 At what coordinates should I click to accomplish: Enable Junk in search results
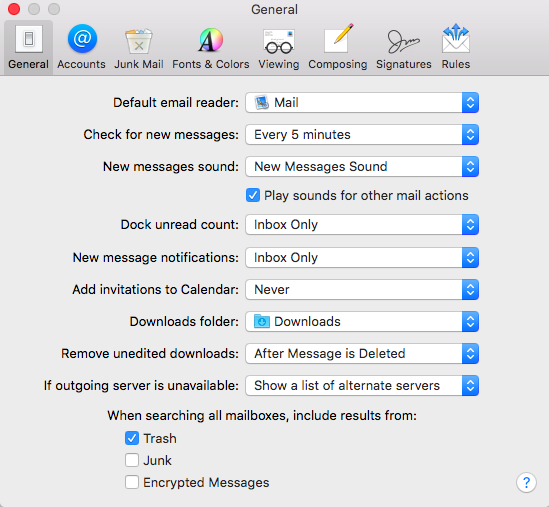pos(132,460)
